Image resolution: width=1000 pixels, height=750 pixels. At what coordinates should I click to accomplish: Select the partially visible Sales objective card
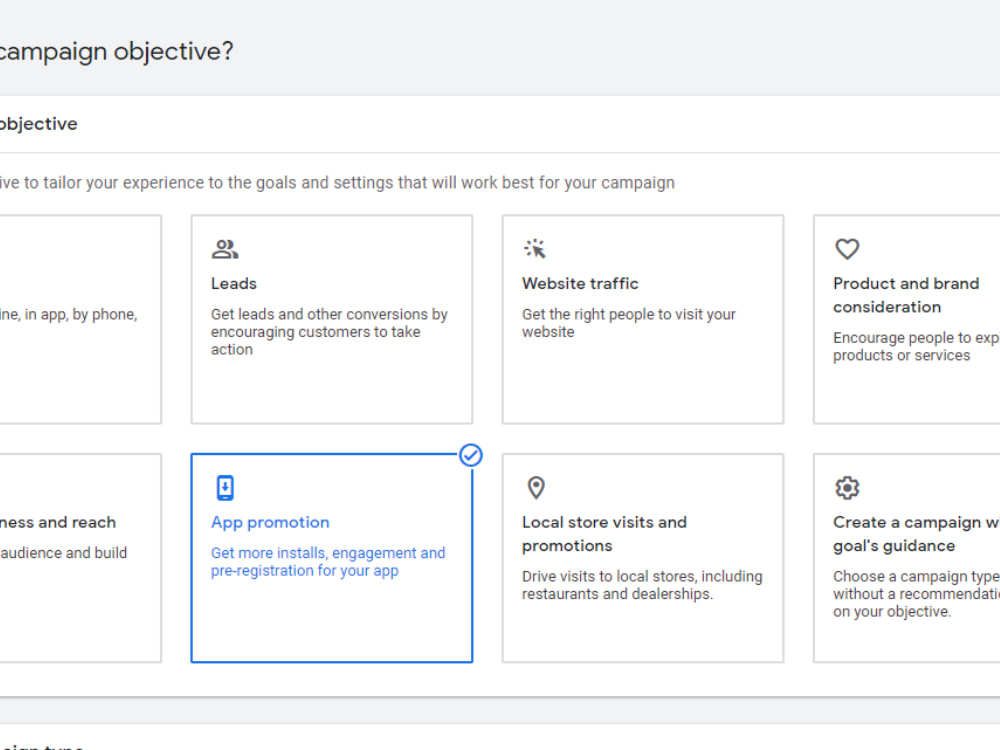coord(80,380)
